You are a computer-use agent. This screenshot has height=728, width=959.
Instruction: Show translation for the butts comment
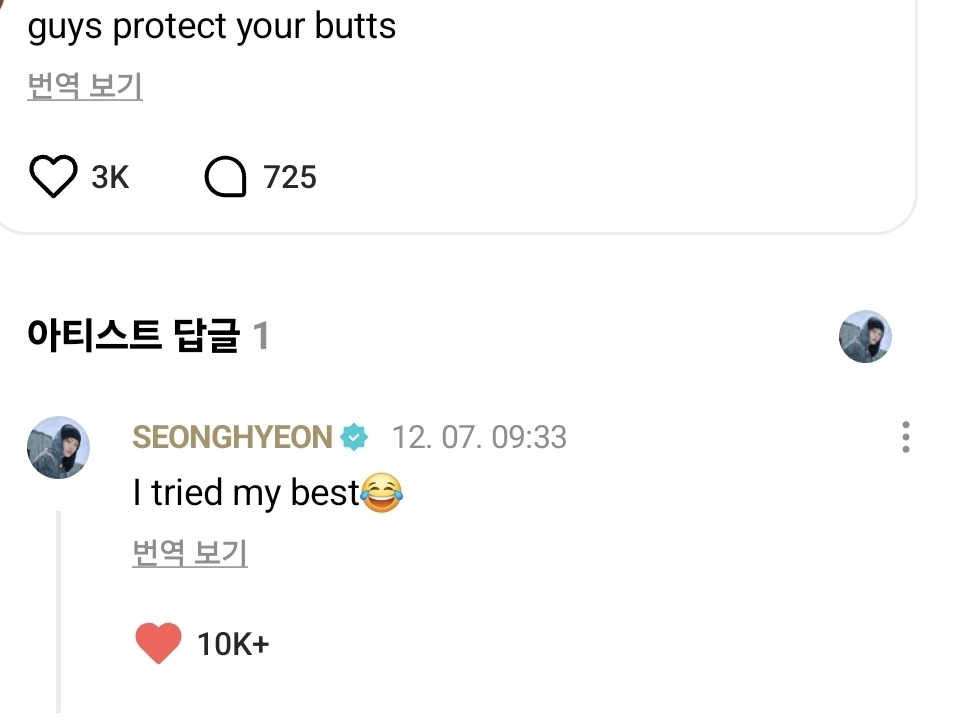pyautogui.click(x=85, y=87)
